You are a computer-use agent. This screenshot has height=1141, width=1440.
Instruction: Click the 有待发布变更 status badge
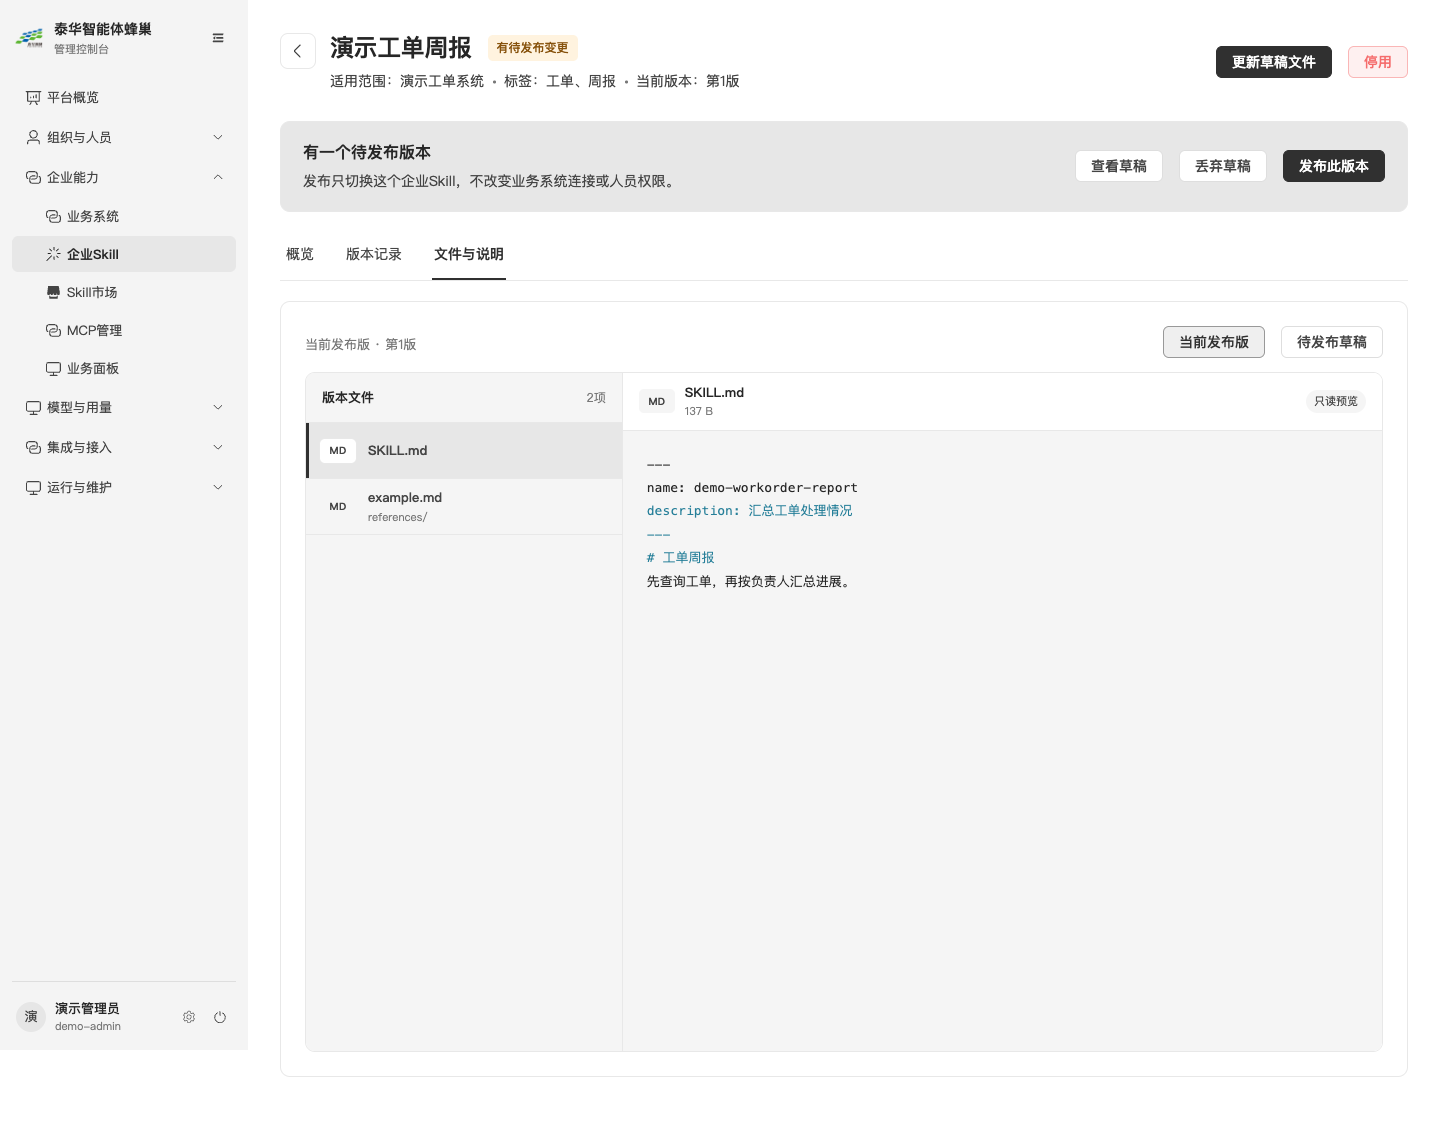click(533, 48)
